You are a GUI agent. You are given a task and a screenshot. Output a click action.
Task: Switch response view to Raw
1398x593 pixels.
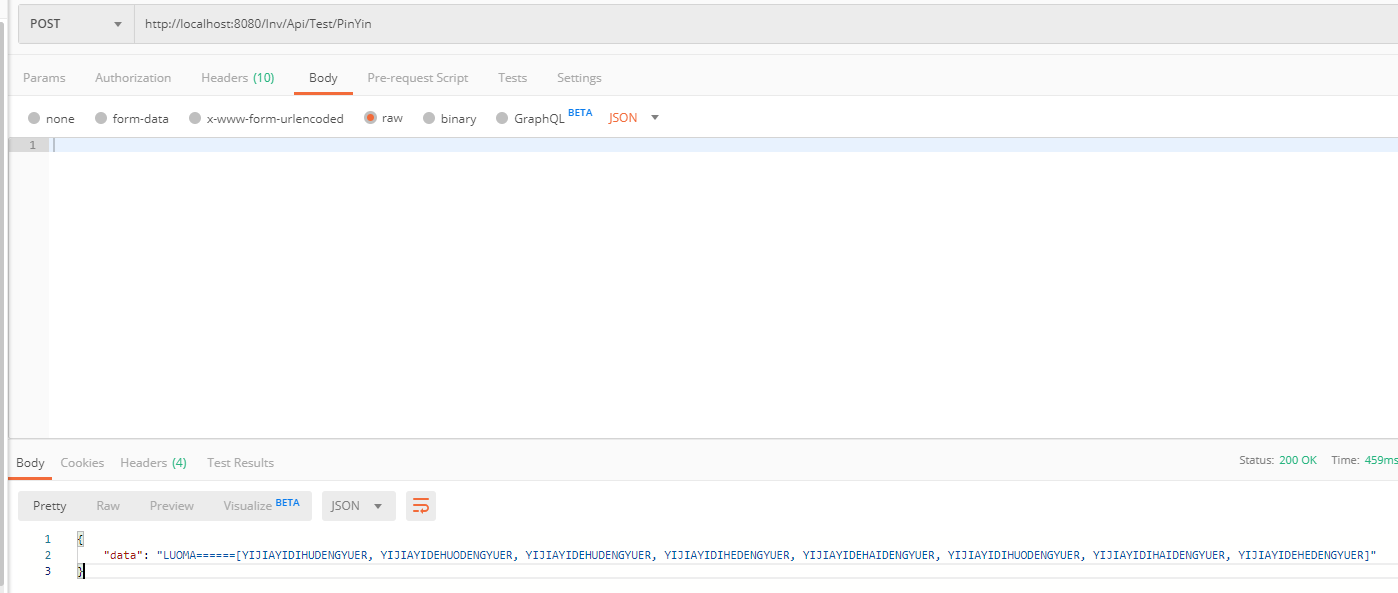click(108, 506)
